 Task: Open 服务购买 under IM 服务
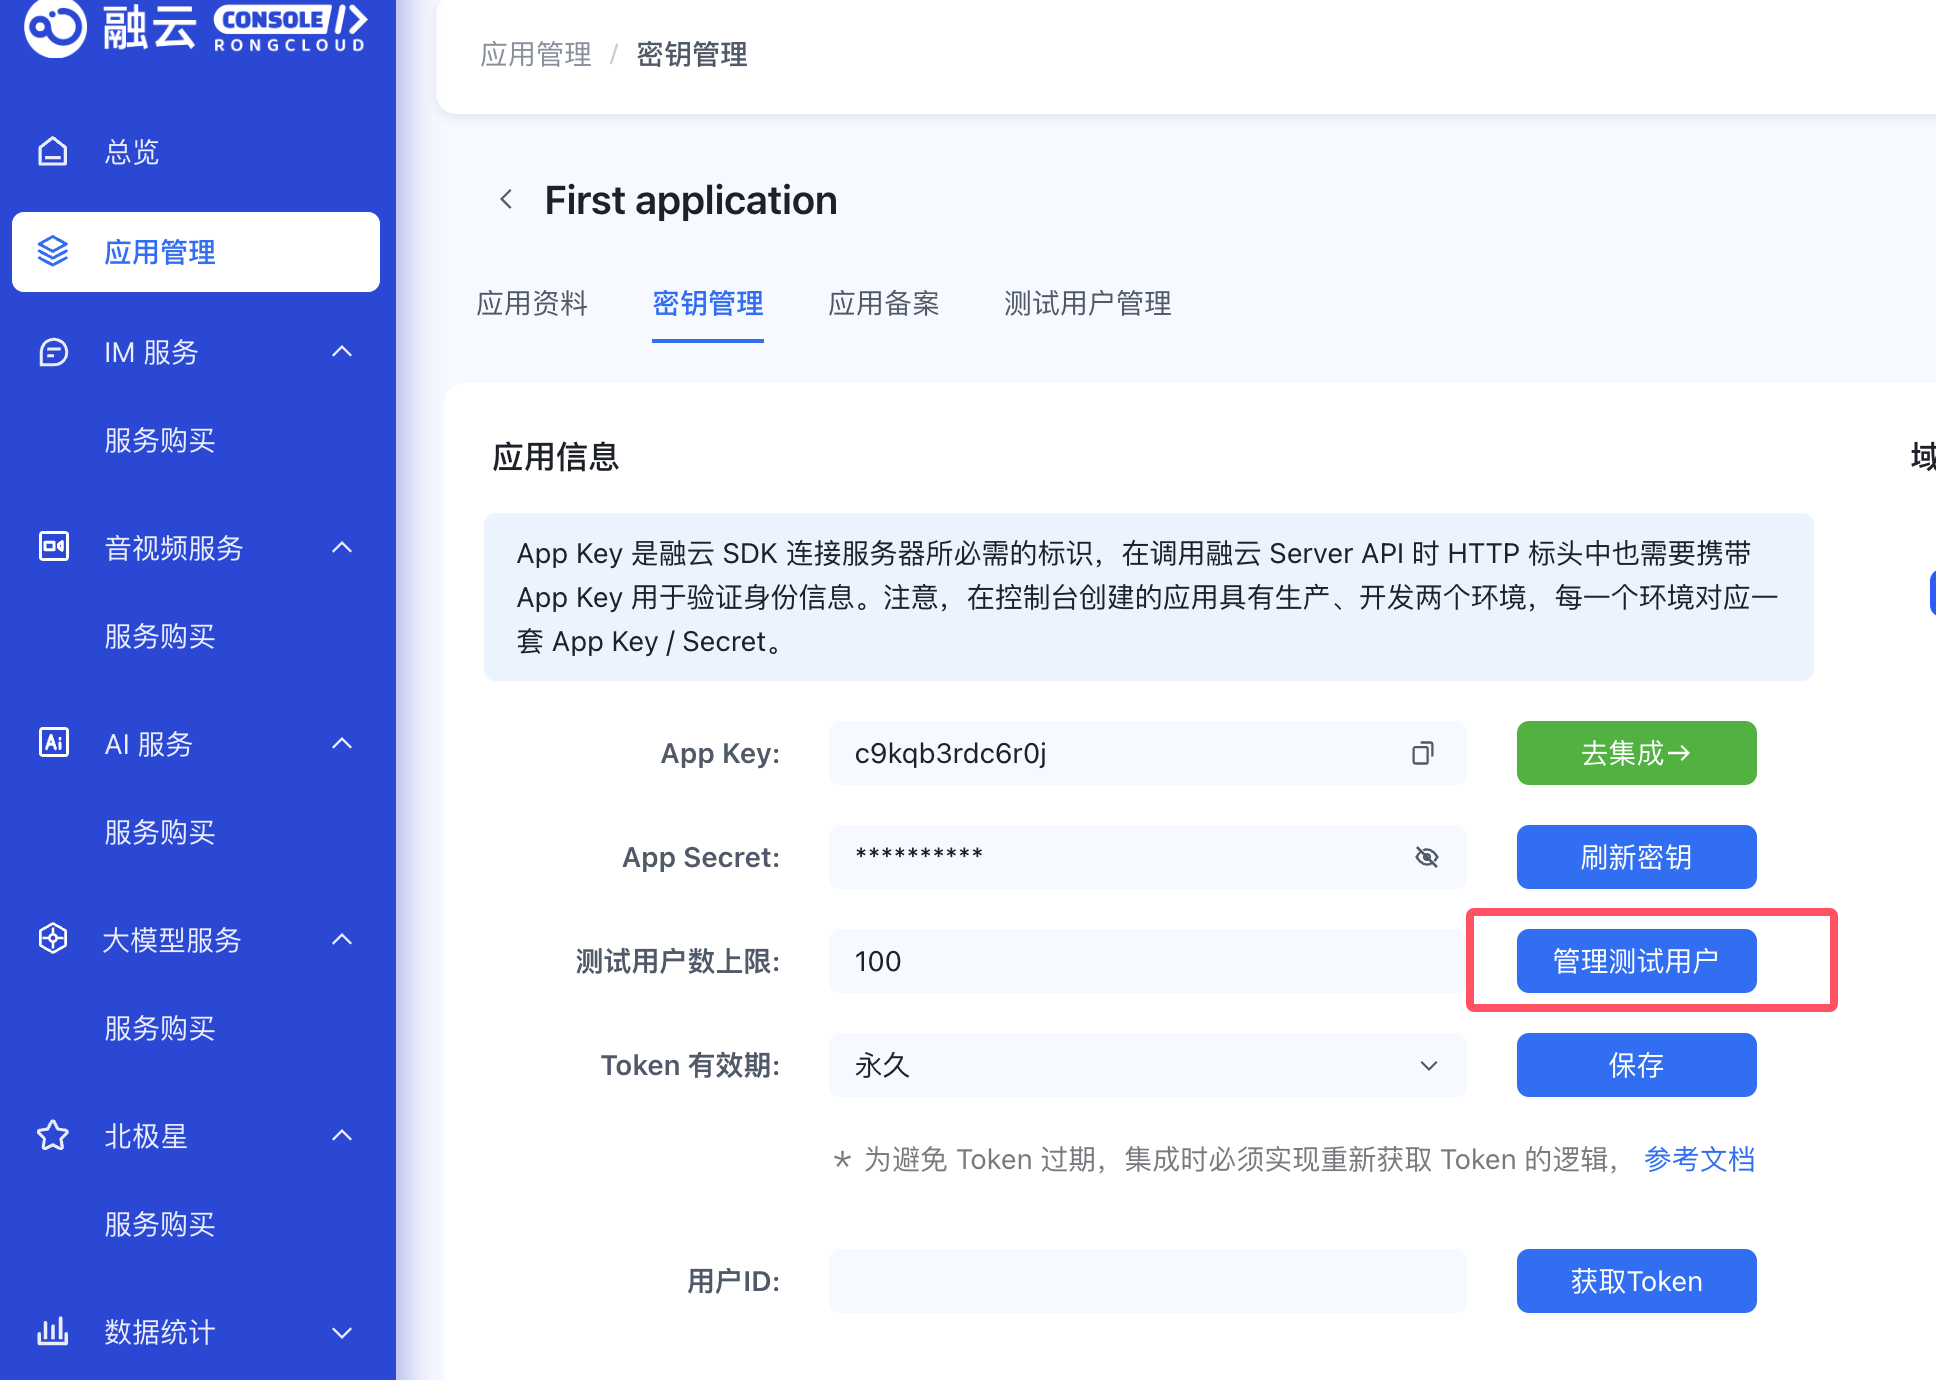click(160, 440)
